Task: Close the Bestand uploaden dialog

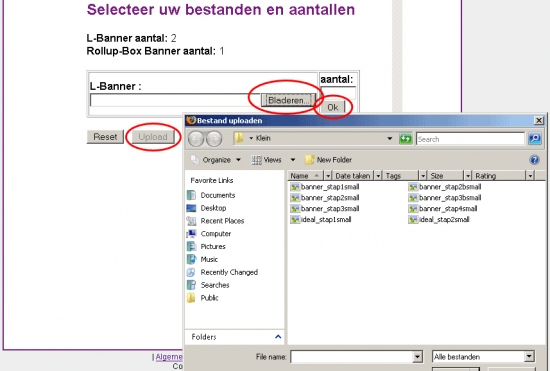Action: (539, 121)
